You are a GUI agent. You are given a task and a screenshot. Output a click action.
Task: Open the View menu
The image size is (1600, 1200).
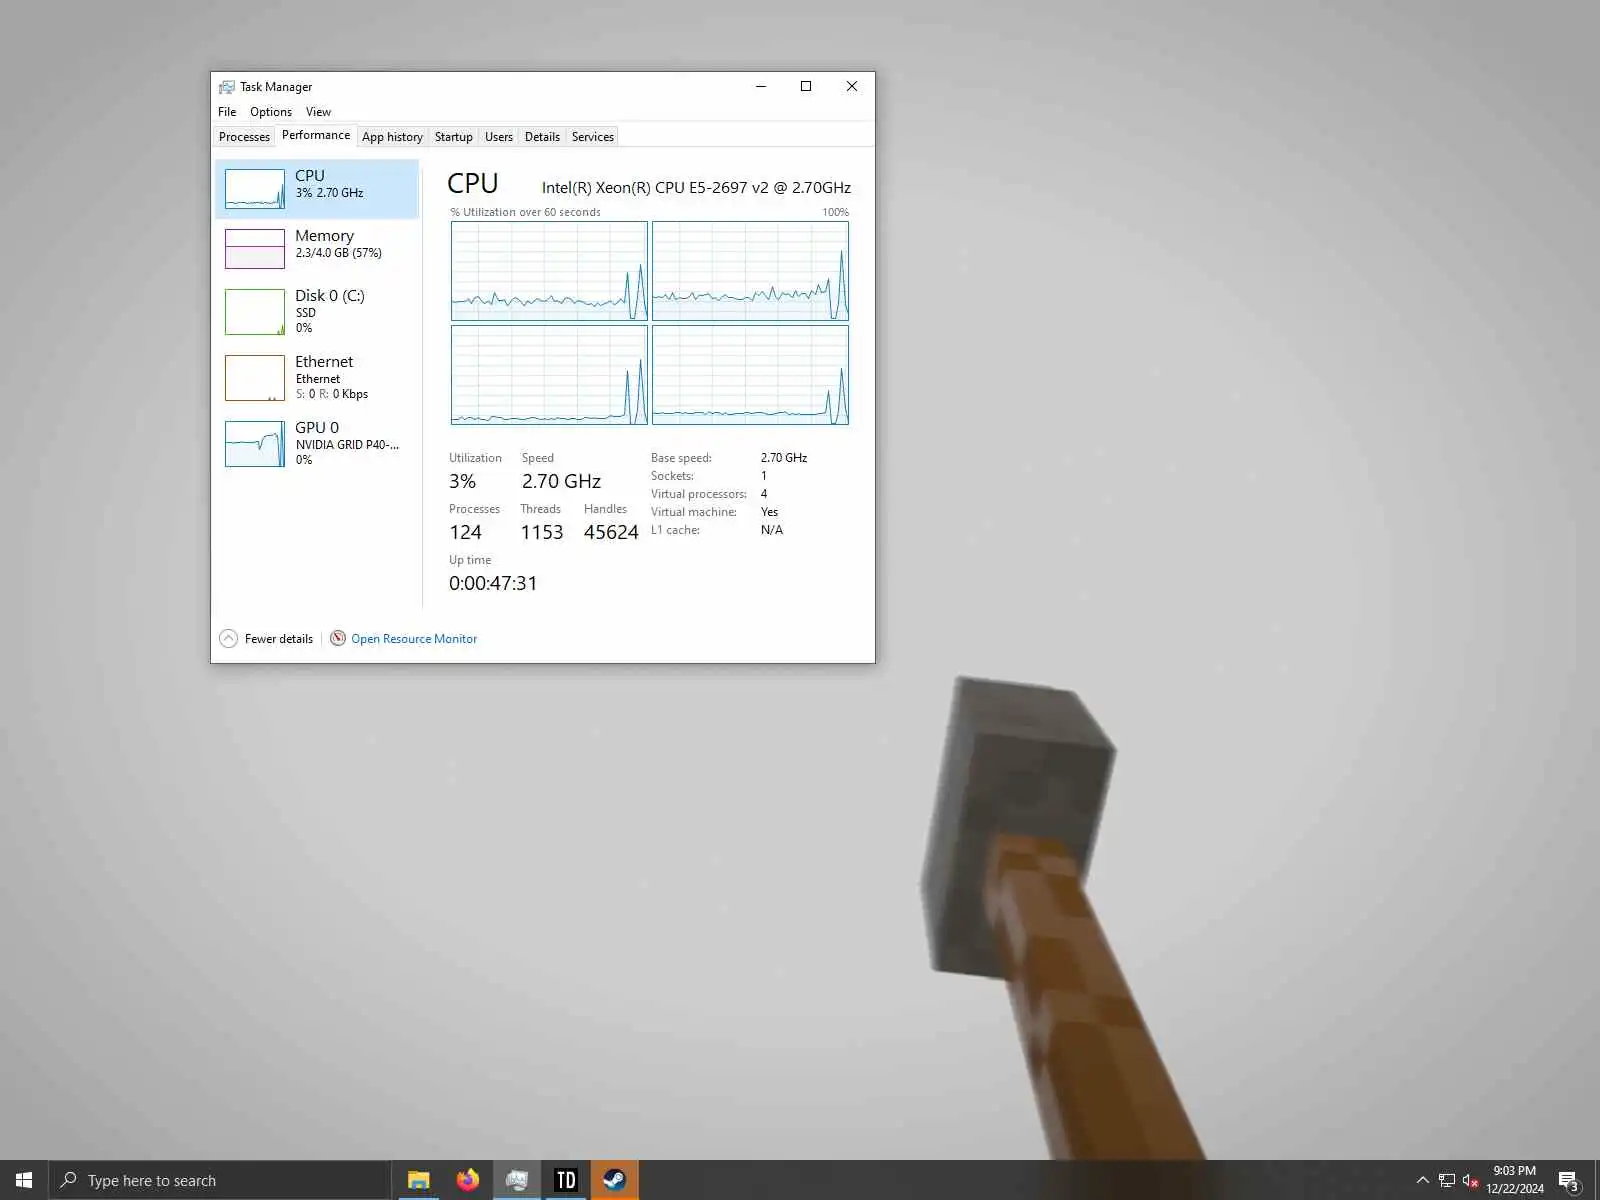pyautogui.click(x=318, y=112)
